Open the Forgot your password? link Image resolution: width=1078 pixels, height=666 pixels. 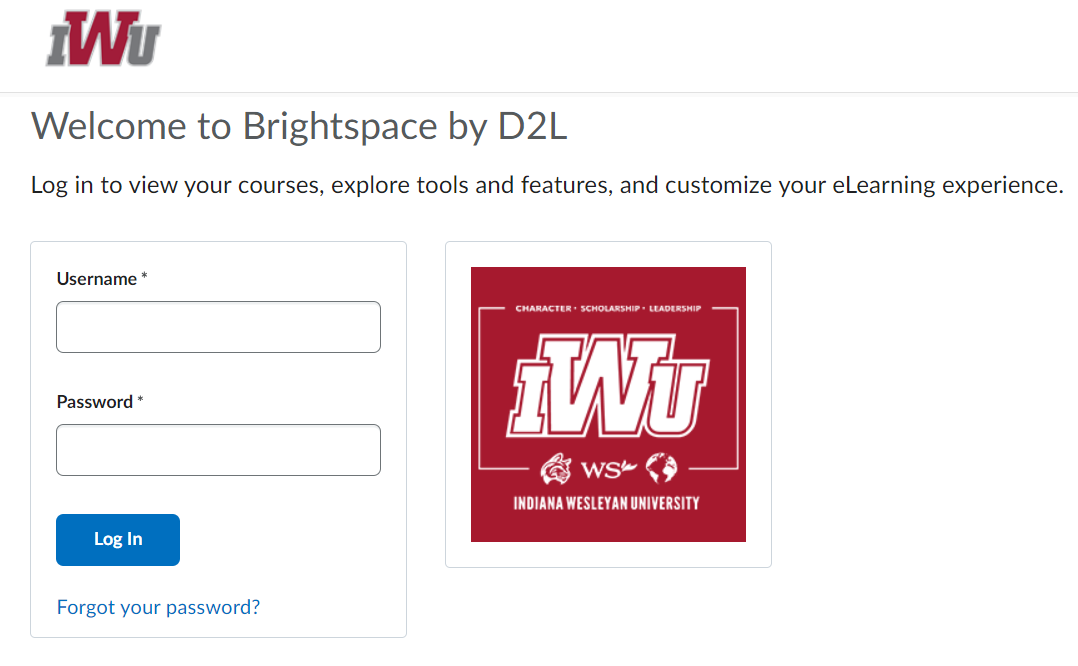point(158,607)
